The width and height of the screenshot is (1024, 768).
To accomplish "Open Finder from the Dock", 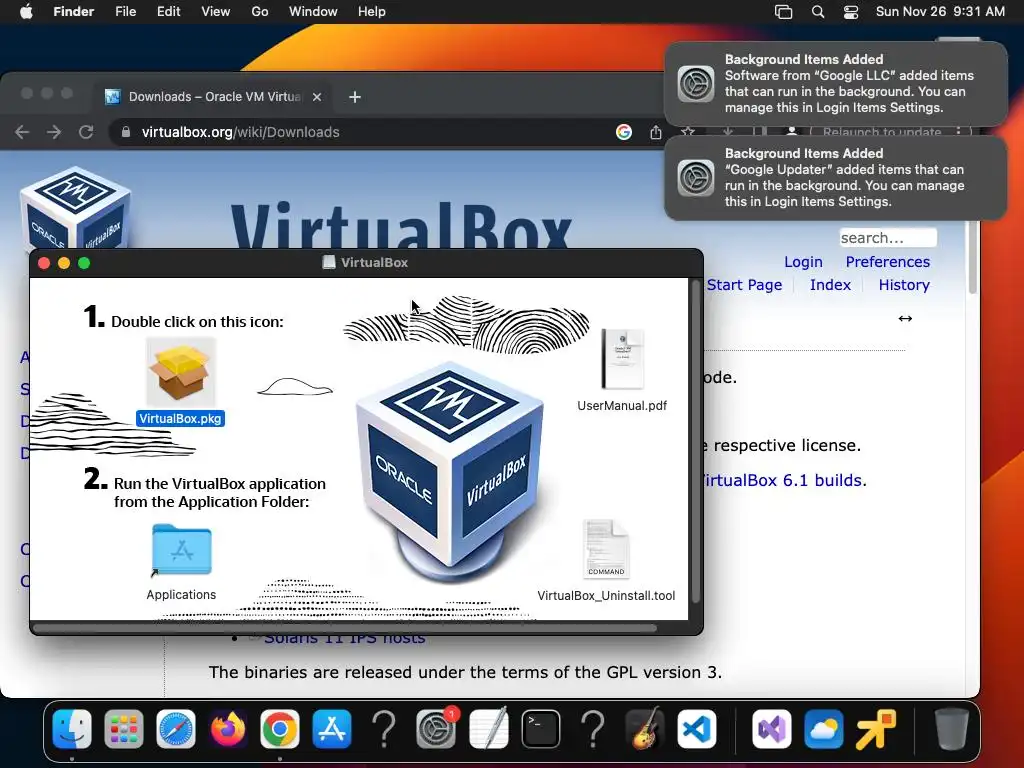I will (x=72, y=729).
